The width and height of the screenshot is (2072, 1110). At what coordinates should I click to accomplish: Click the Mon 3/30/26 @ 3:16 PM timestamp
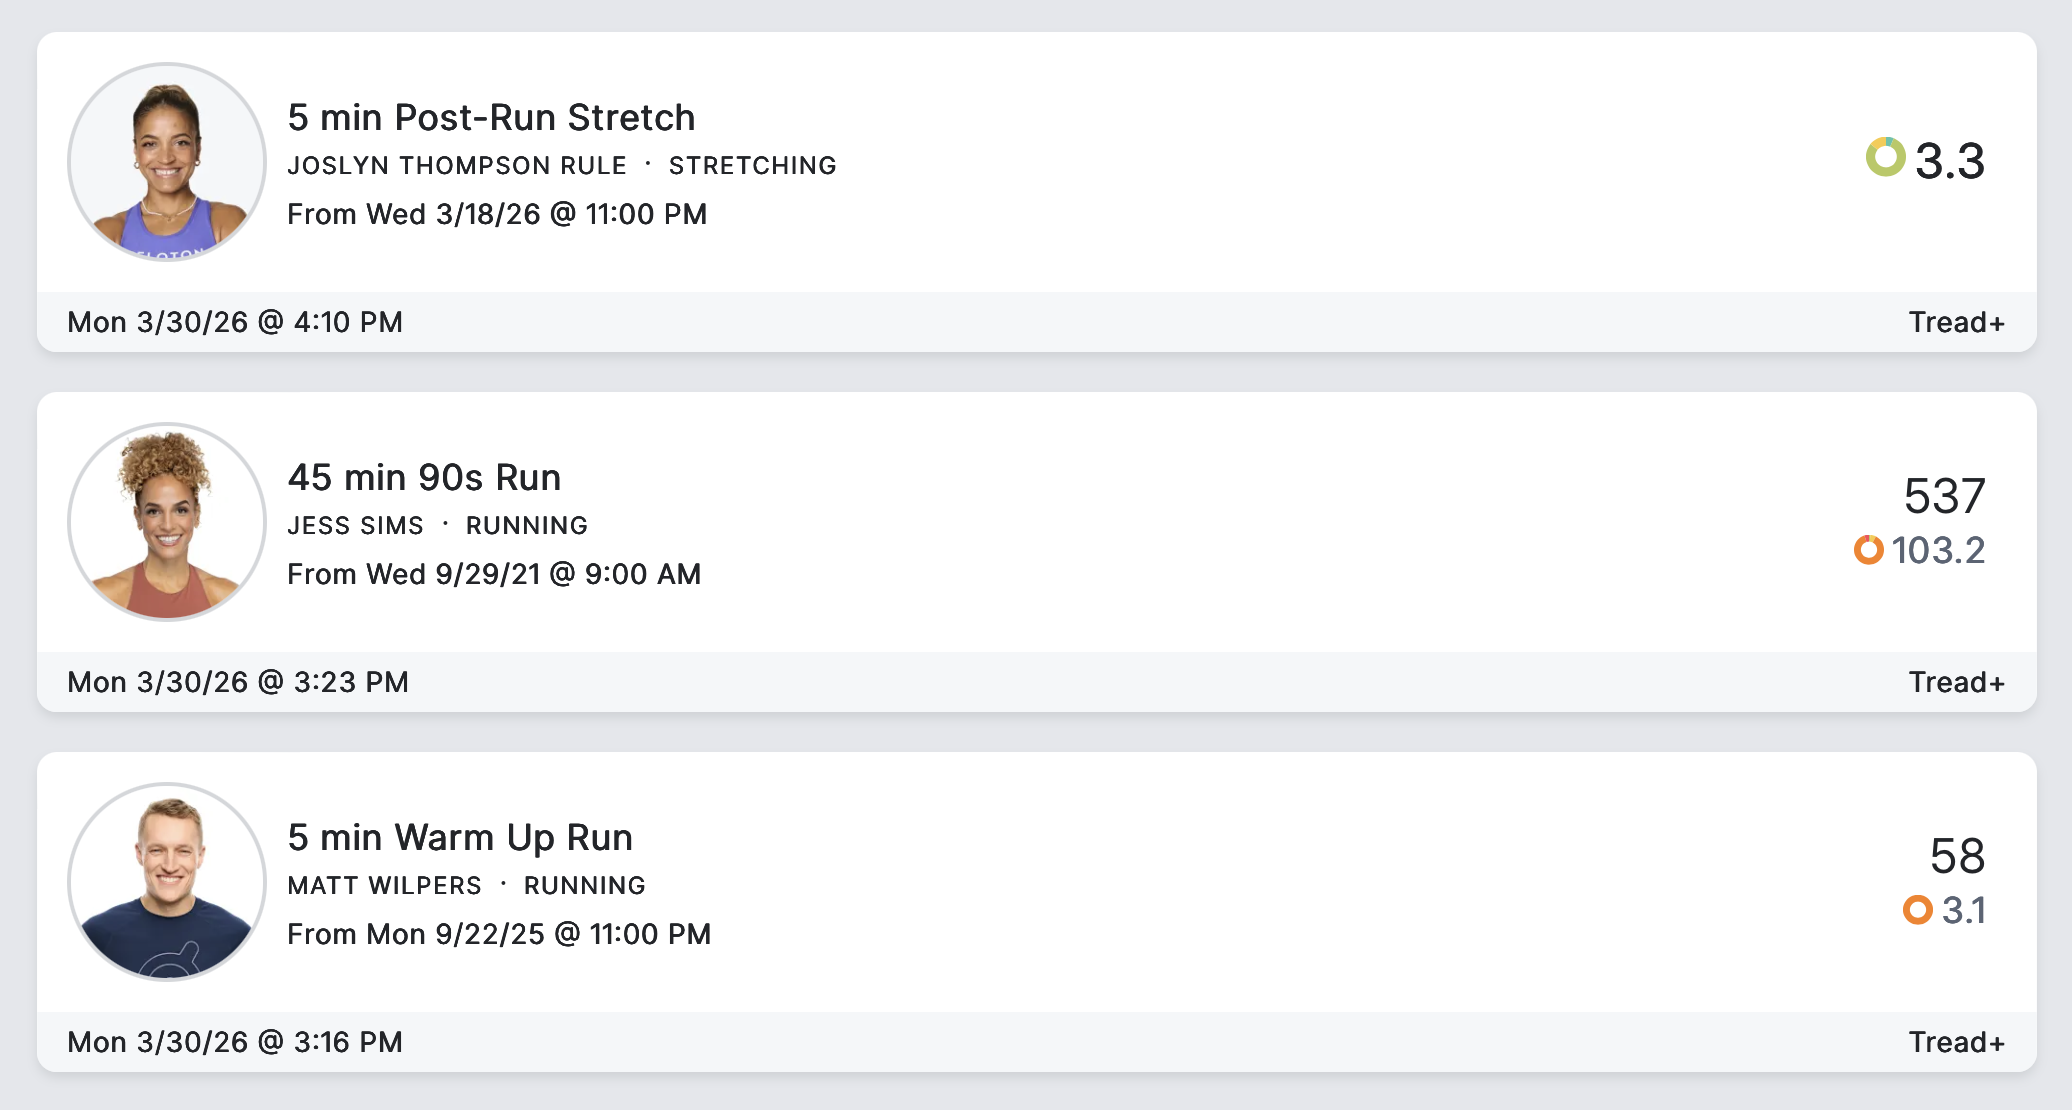click(x=235, y=1042)
